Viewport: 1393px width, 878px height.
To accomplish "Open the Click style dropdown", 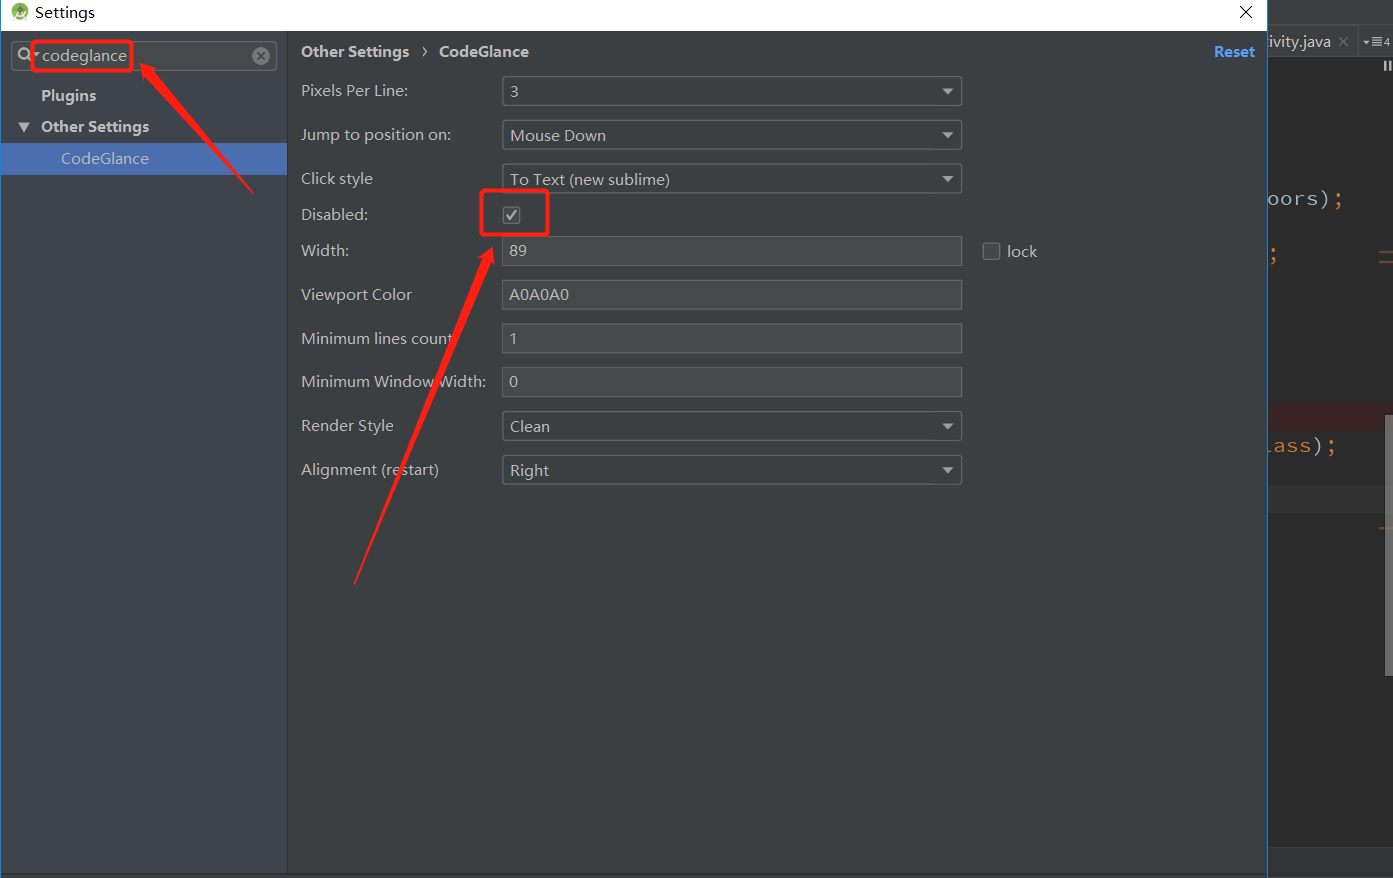I will pyautogui.click(x=946, y=178).
